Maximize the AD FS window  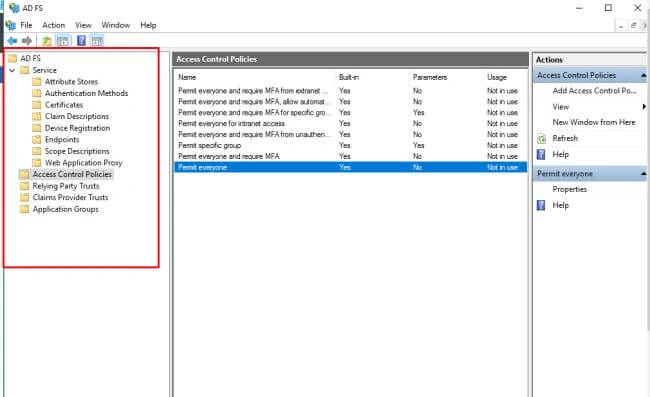coord(608,8)
